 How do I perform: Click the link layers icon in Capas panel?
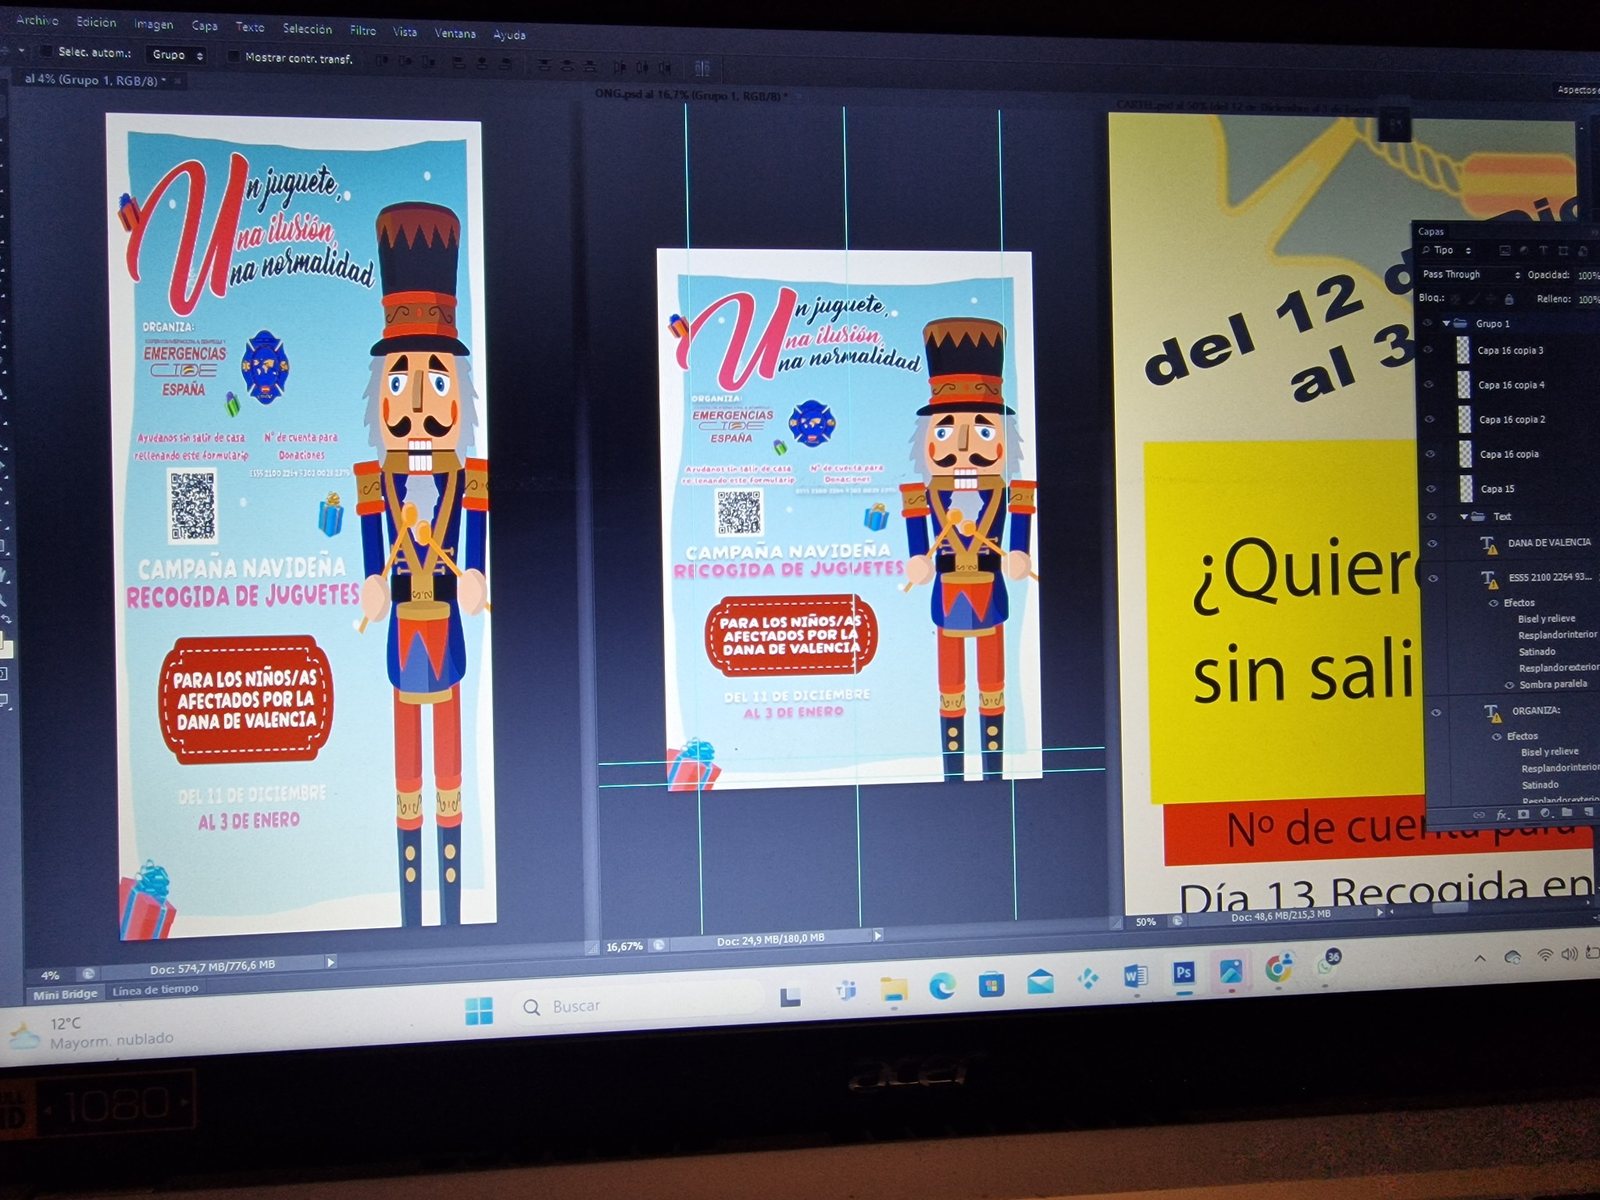point(1480,815)
